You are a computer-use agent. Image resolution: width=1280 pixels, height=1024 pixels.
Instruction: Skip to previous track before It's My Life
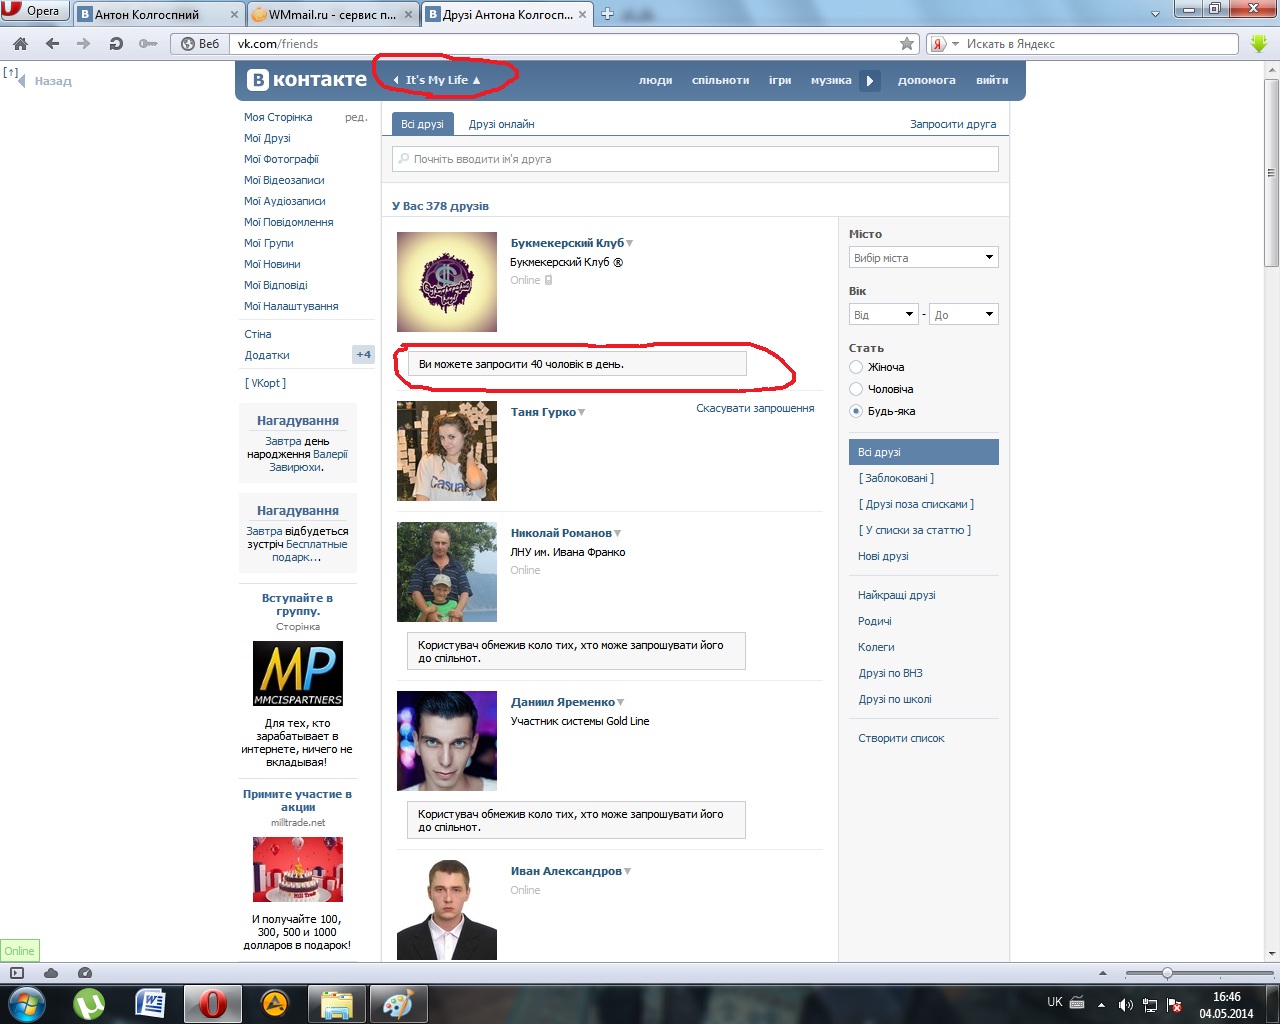[x=396, y=80]
